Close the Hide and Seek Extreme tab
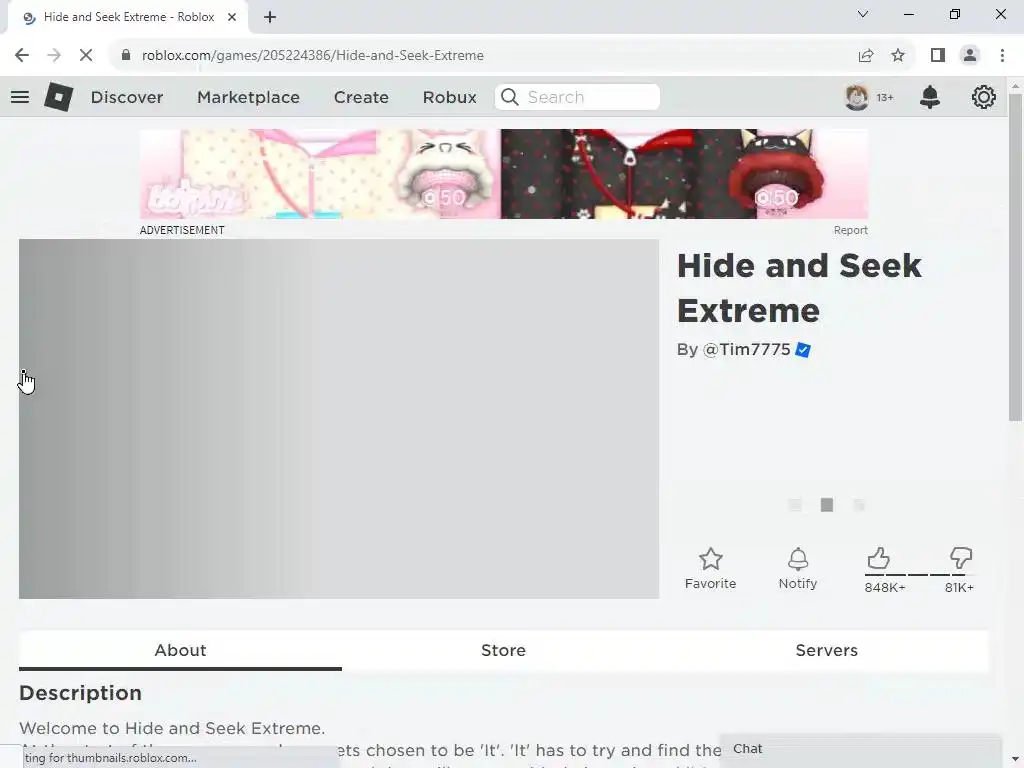The height and width of the screenshot is (768, 1024). point(232,17)
